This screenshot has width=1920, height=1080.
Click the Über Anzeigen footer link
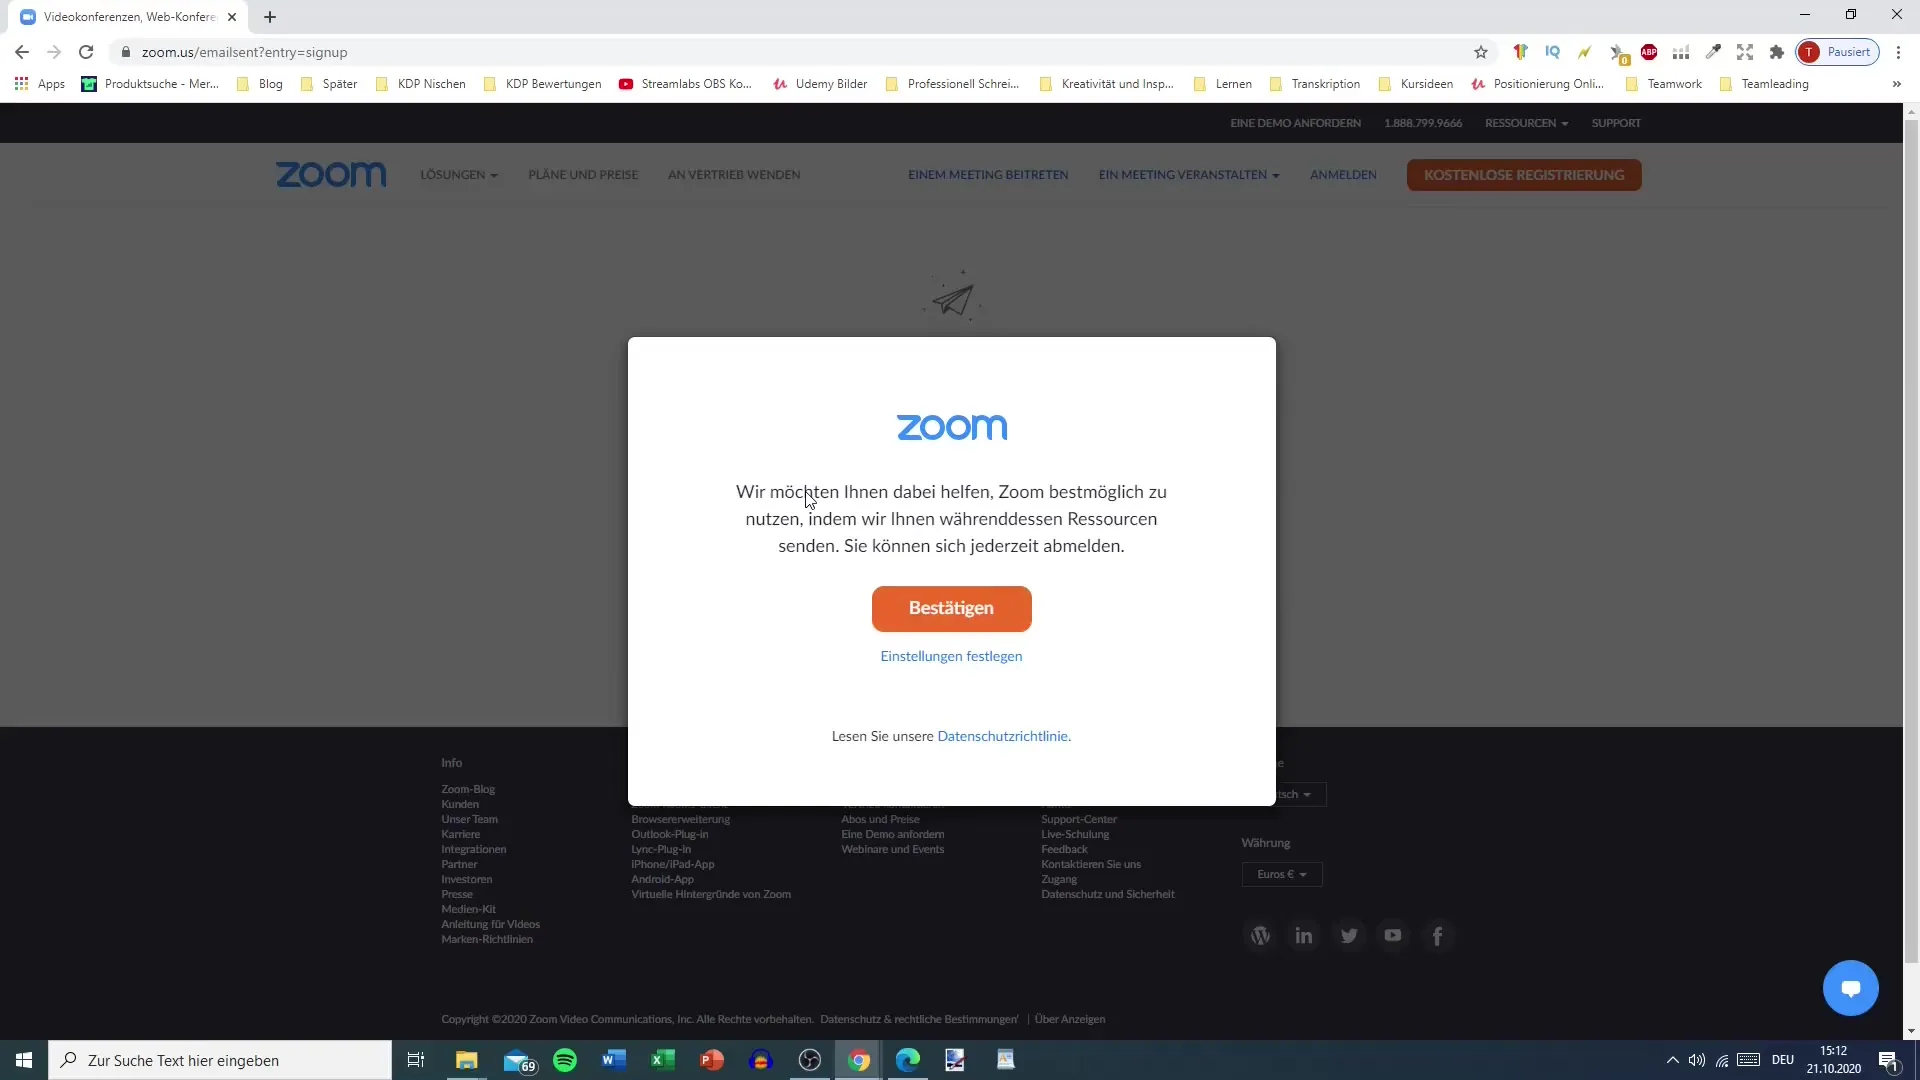pos(1069,1018)
